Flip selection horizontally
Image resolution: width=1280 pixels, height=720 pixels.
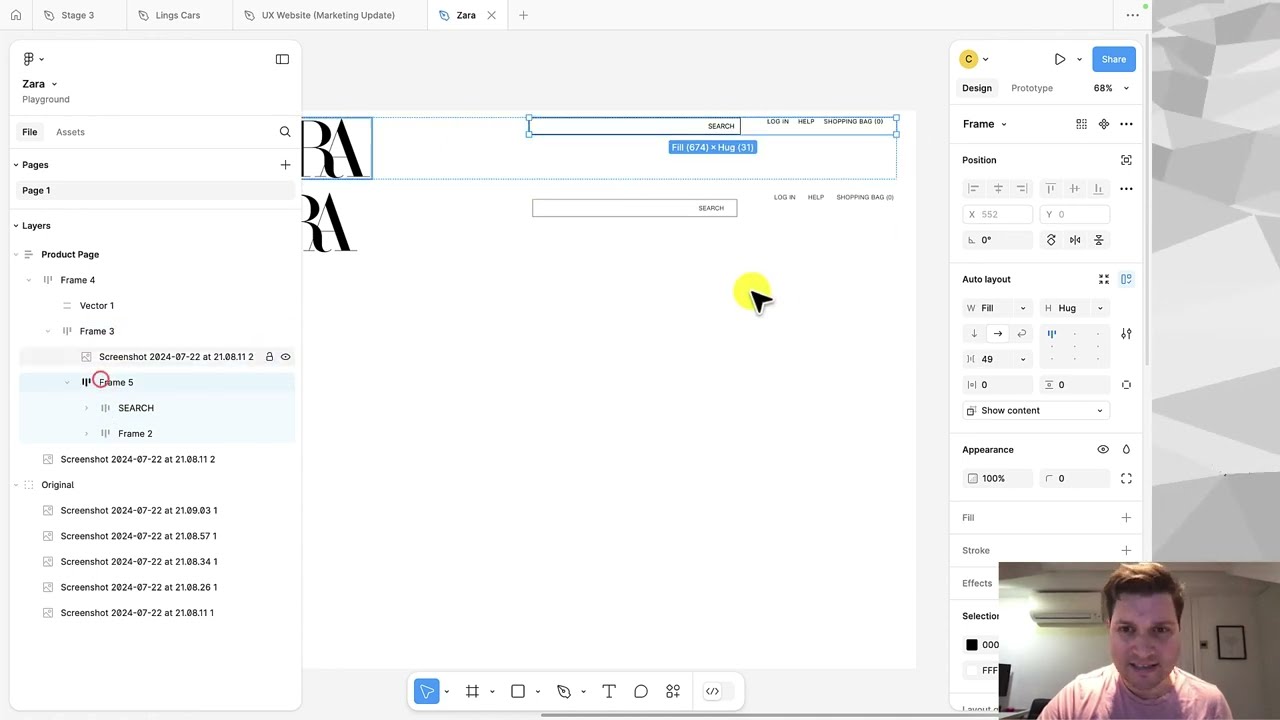tap(1075, 240)
